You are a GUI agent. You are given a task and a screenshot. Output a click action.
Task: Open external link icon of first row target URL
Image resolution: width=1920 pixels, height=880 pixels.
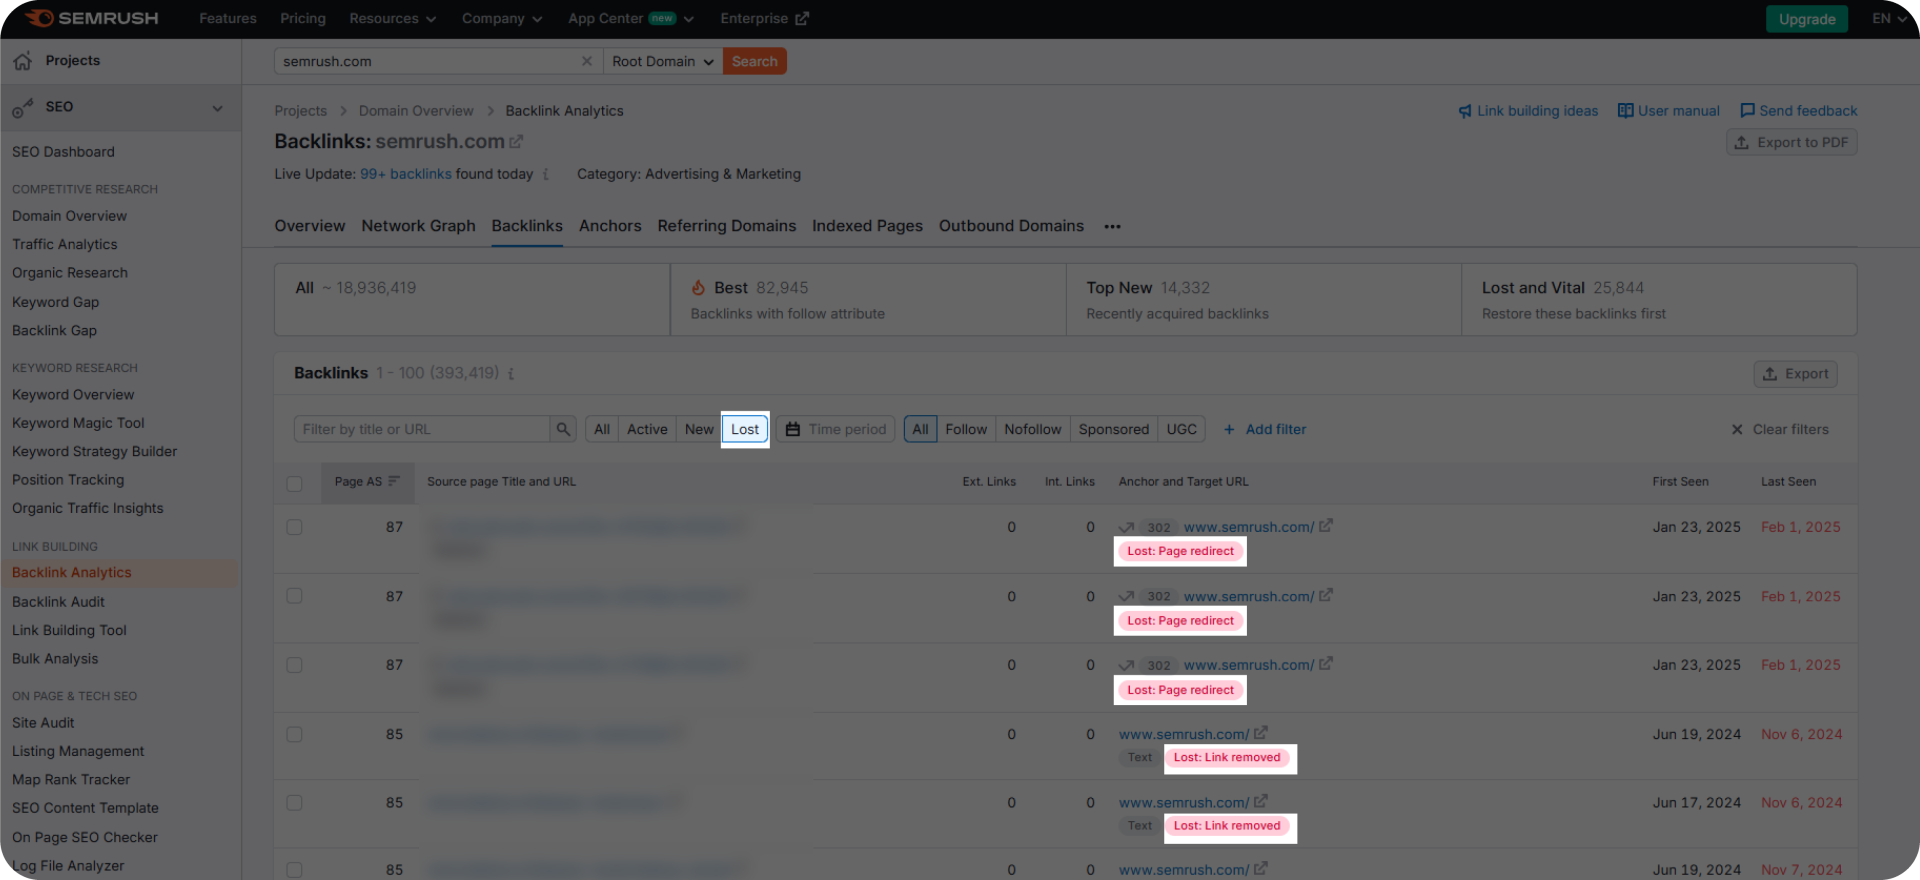click(x=1325, y=526)
